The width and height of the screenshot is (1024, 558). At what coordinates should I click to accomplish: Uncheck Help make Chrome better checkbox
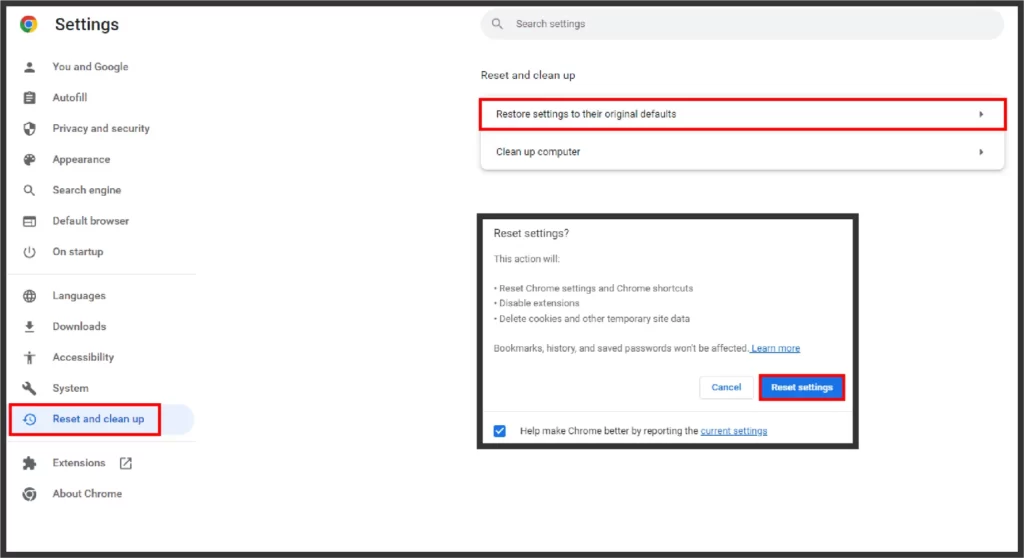click(500, 431)
